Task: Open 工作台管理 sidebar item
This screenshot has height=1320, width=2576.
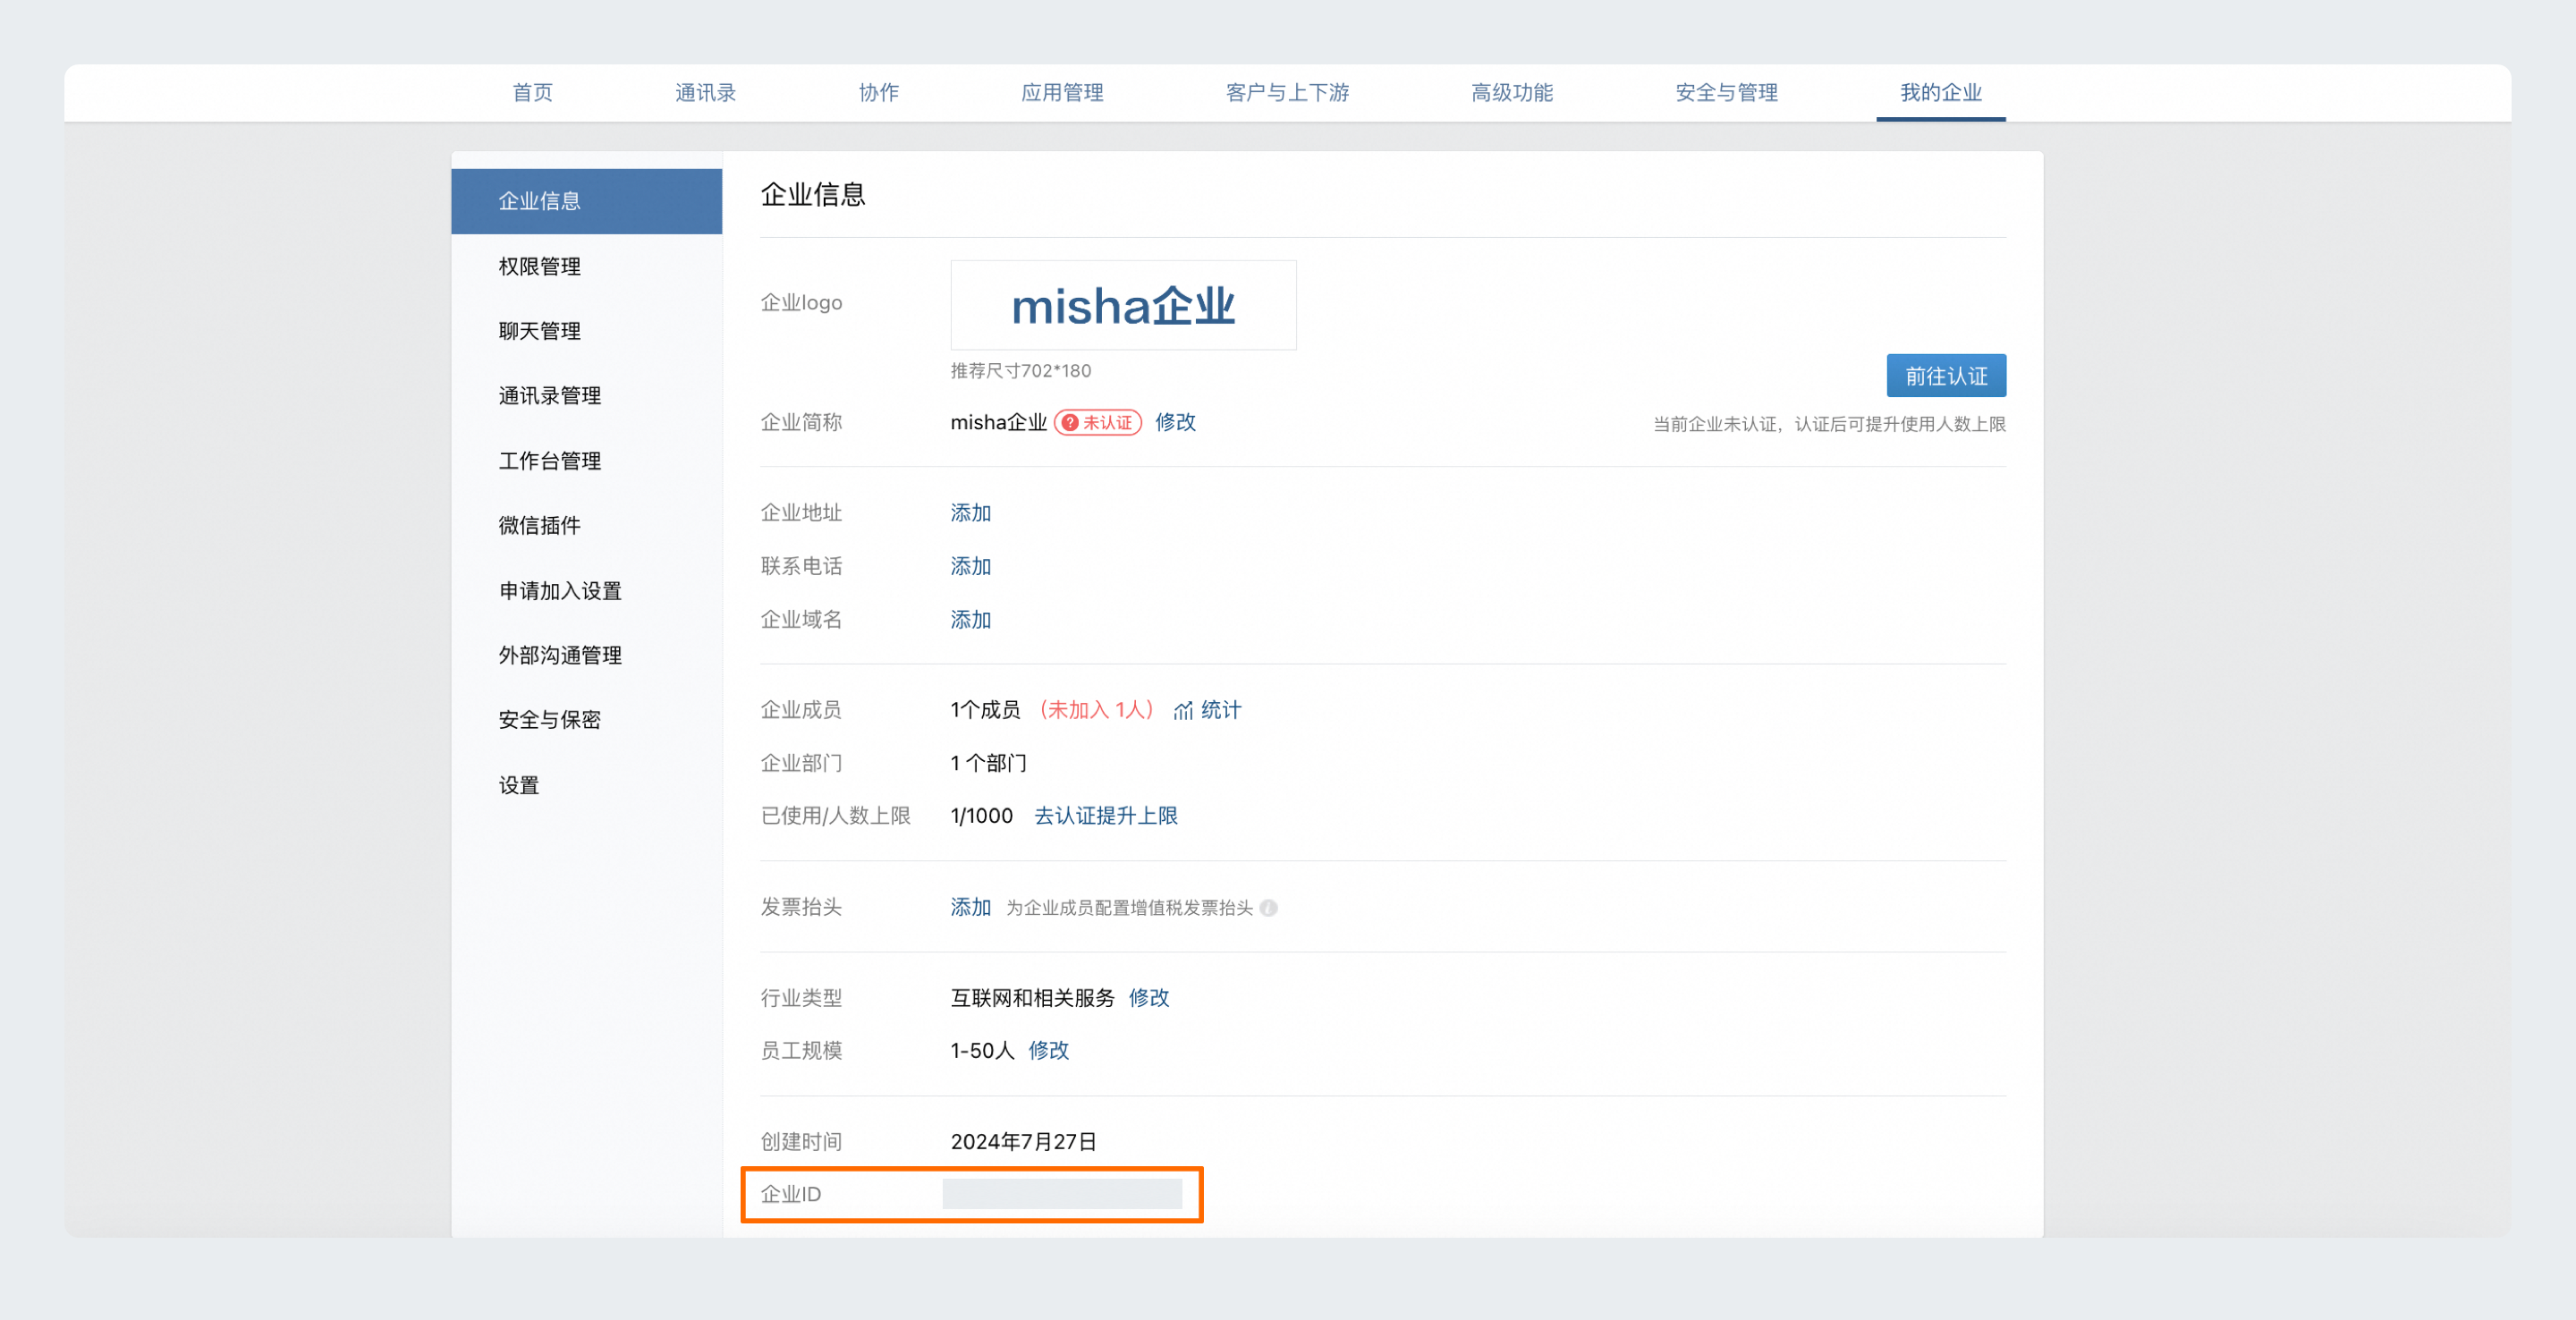Action: point(586,461)
